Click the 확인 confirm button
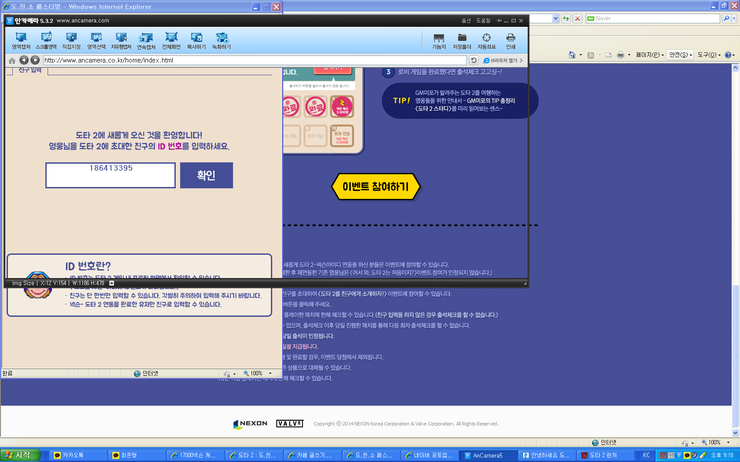The image size is (740, 462). click(x=206, y=176)
